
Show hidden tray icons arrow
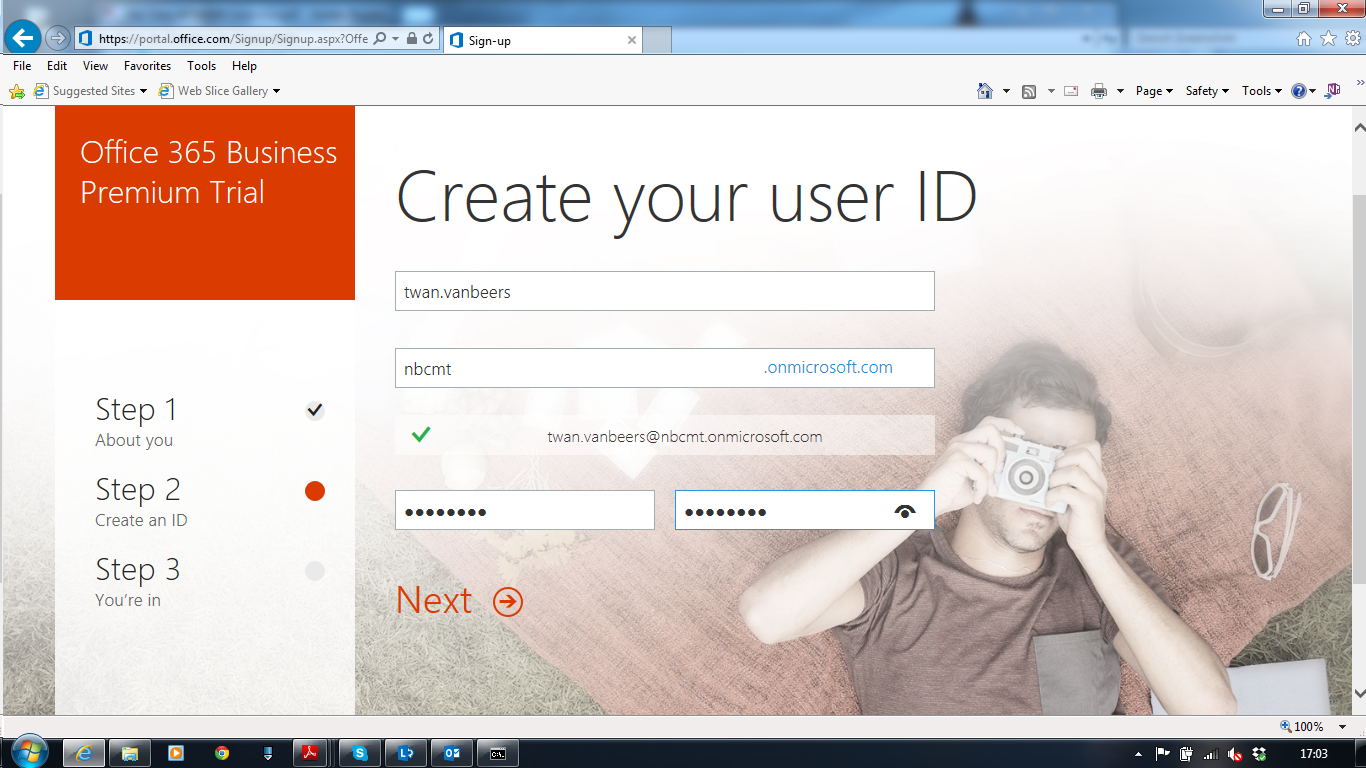click(x=1139, y=754)
